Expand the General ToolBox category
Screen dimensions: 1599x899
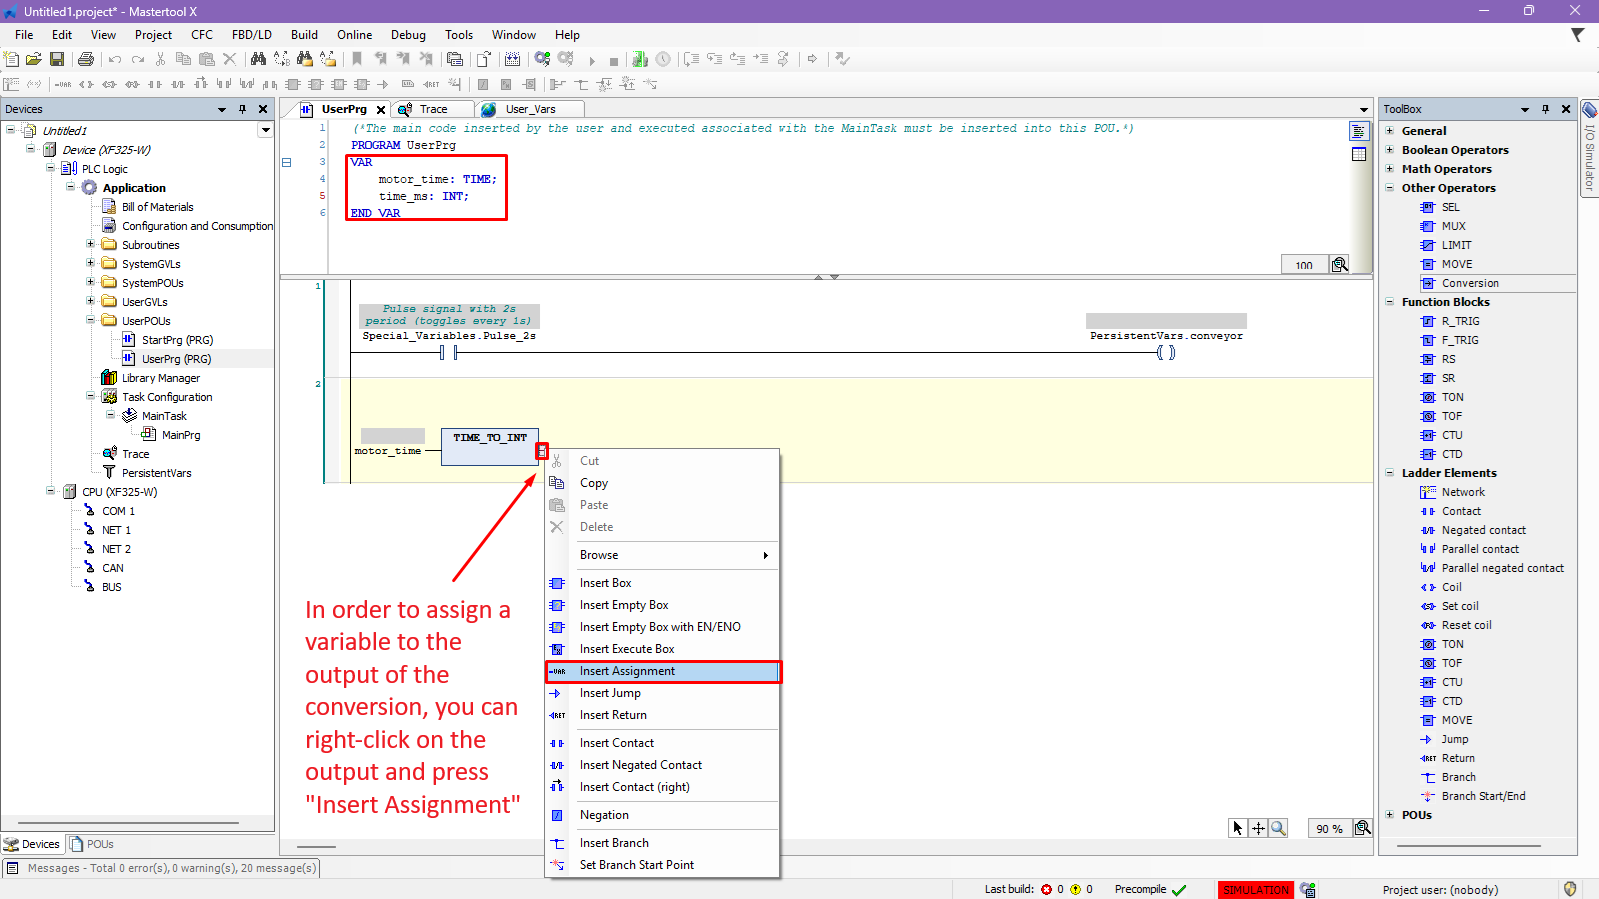pyautogui.click(x=1390, y=131)
